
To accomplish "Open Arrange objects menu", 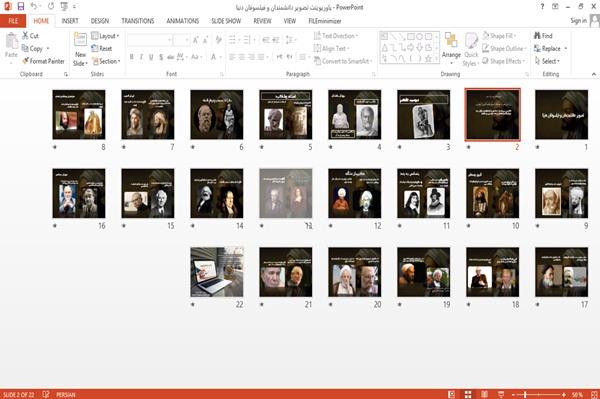I will pyautogui.click(x=451, y=48).
